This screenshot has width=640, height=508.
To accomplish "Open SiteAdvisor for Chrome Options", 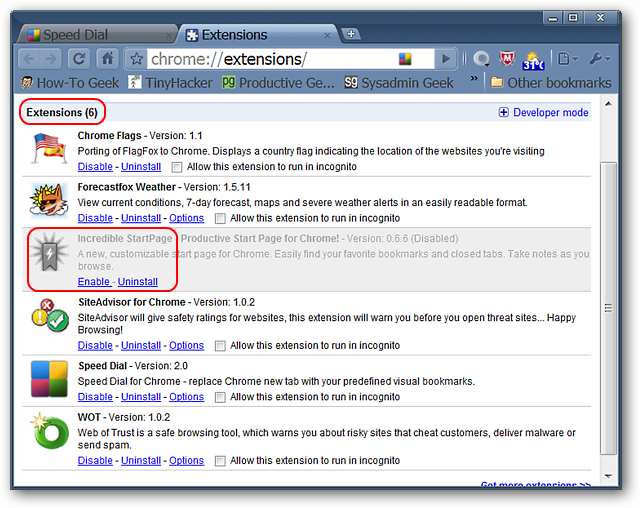I will click(187, 346).
